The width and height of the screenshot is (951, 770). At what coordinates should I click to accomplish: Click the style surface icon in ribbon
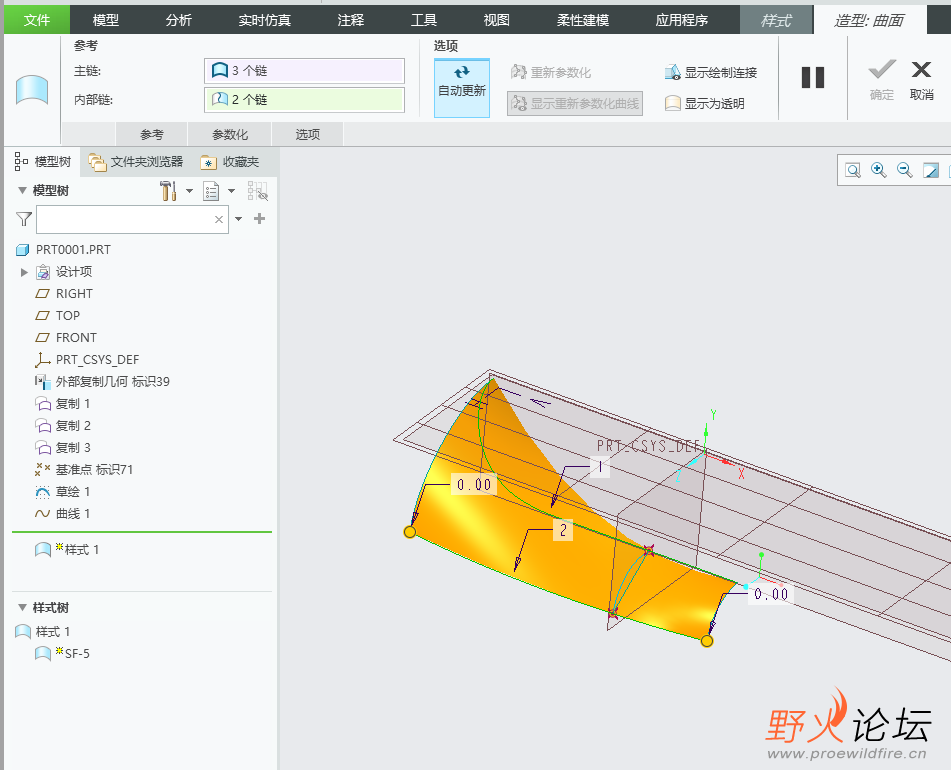(x=32, y=90)
